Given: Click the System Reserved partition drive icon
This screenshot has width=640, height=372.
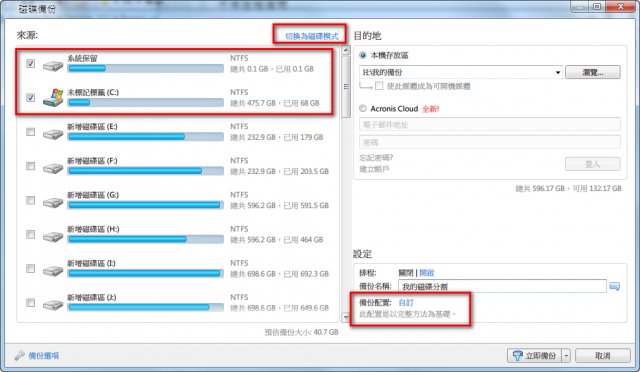Looking at the screenshot, I should tap(53, 65).
